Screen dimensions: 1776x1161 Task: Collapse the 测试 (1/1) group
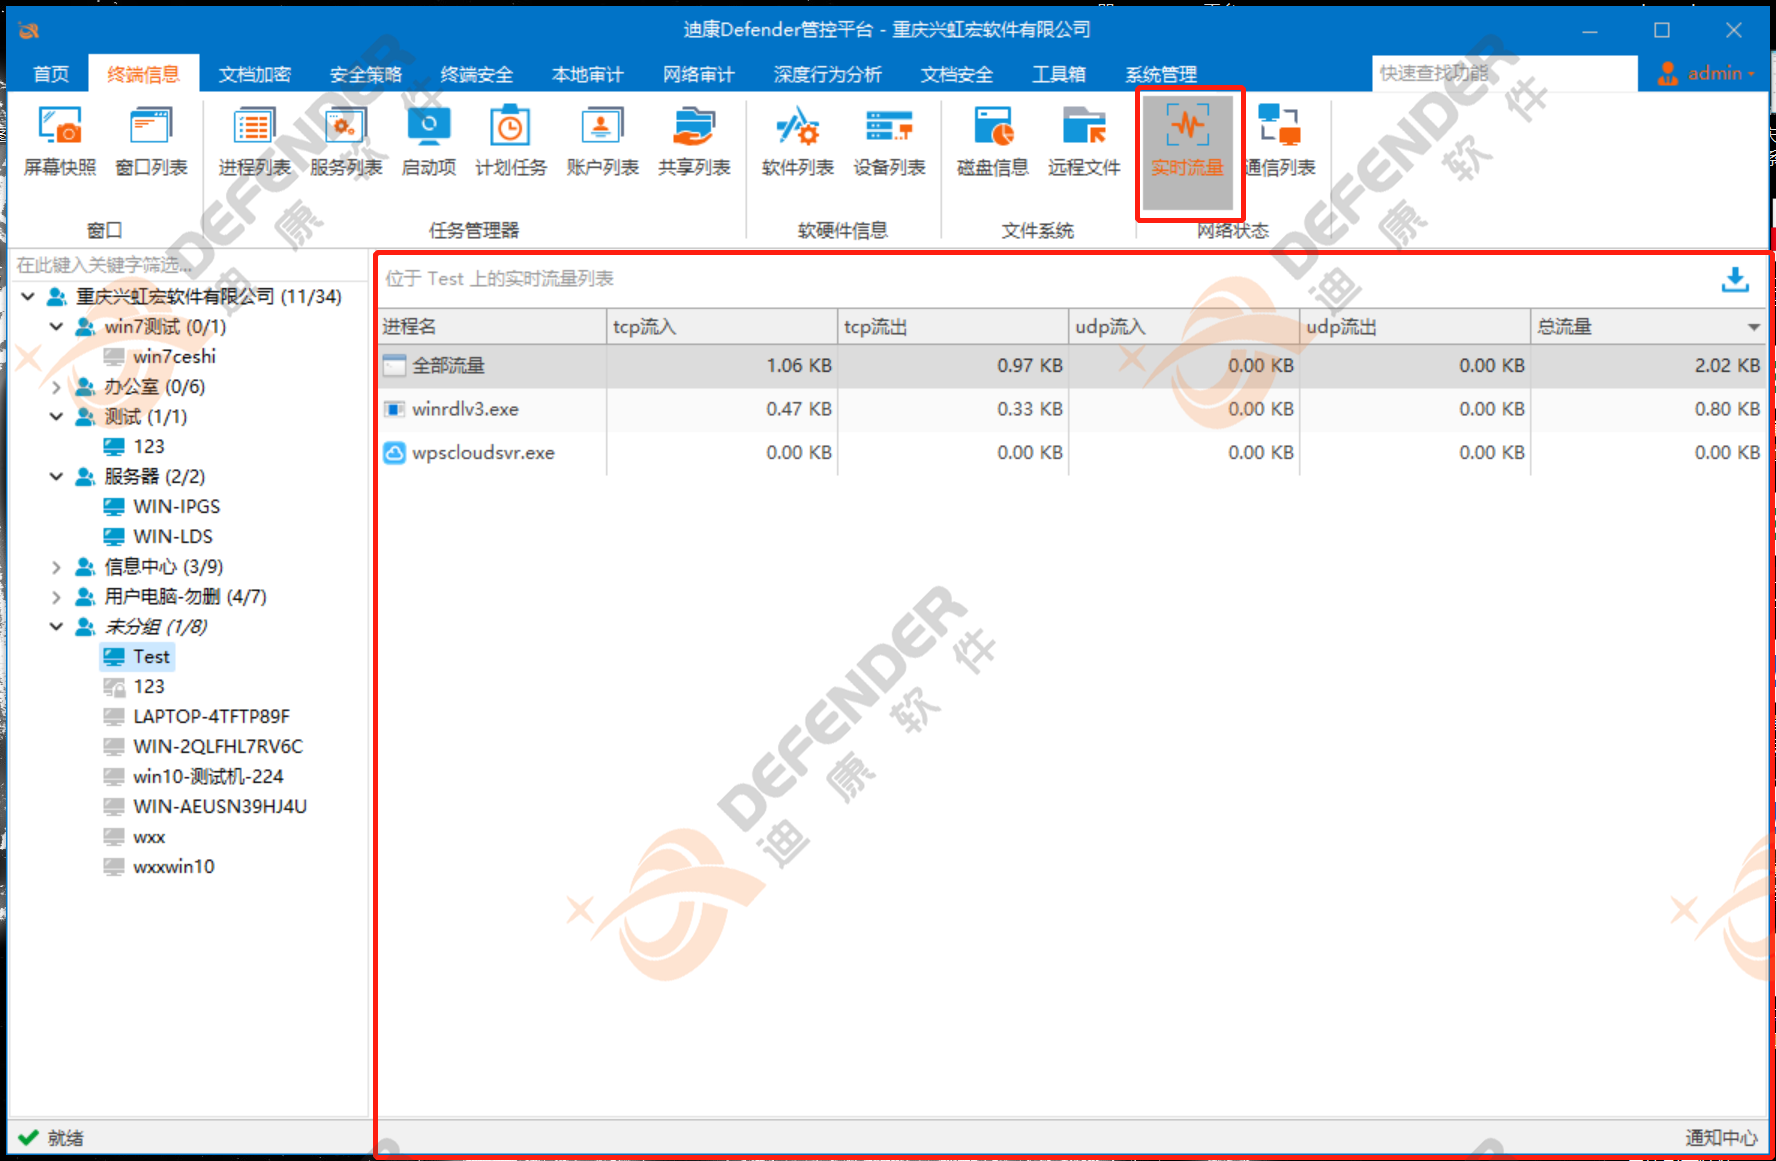point(56,417)
